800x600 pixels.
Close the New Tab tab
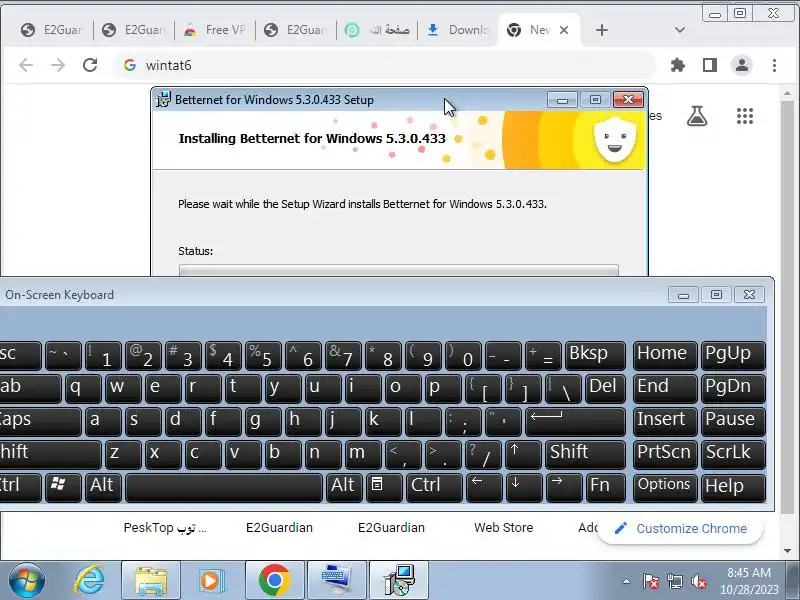point(564,30)
